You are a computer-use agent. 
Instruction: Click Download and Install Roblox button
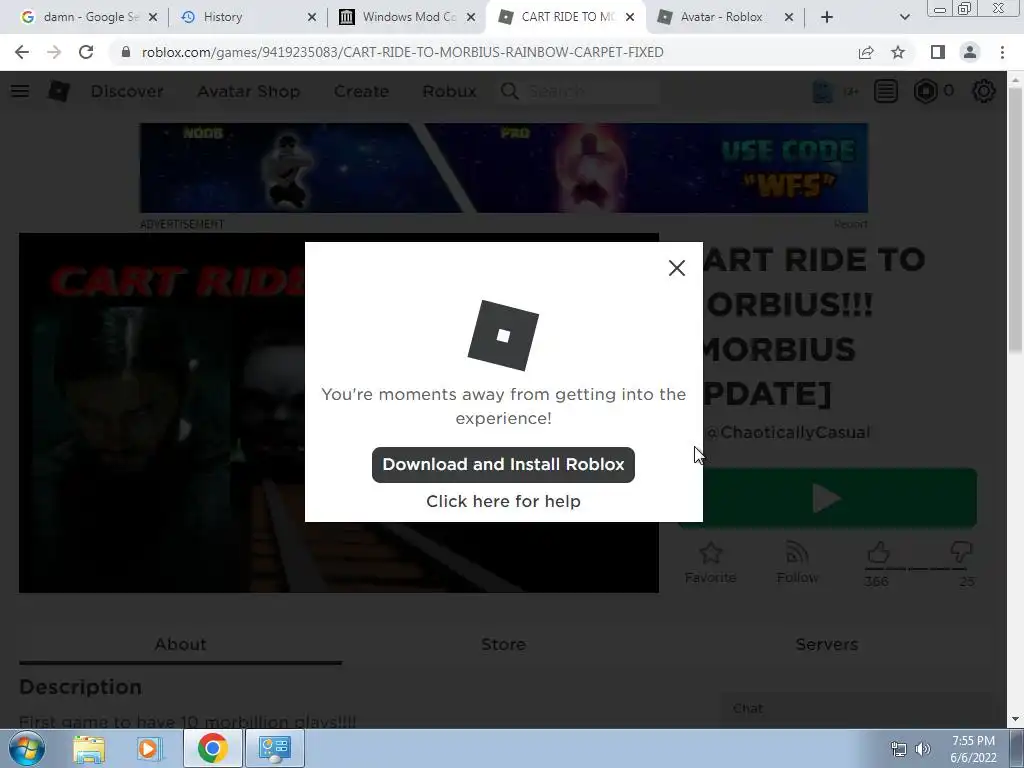503,464
